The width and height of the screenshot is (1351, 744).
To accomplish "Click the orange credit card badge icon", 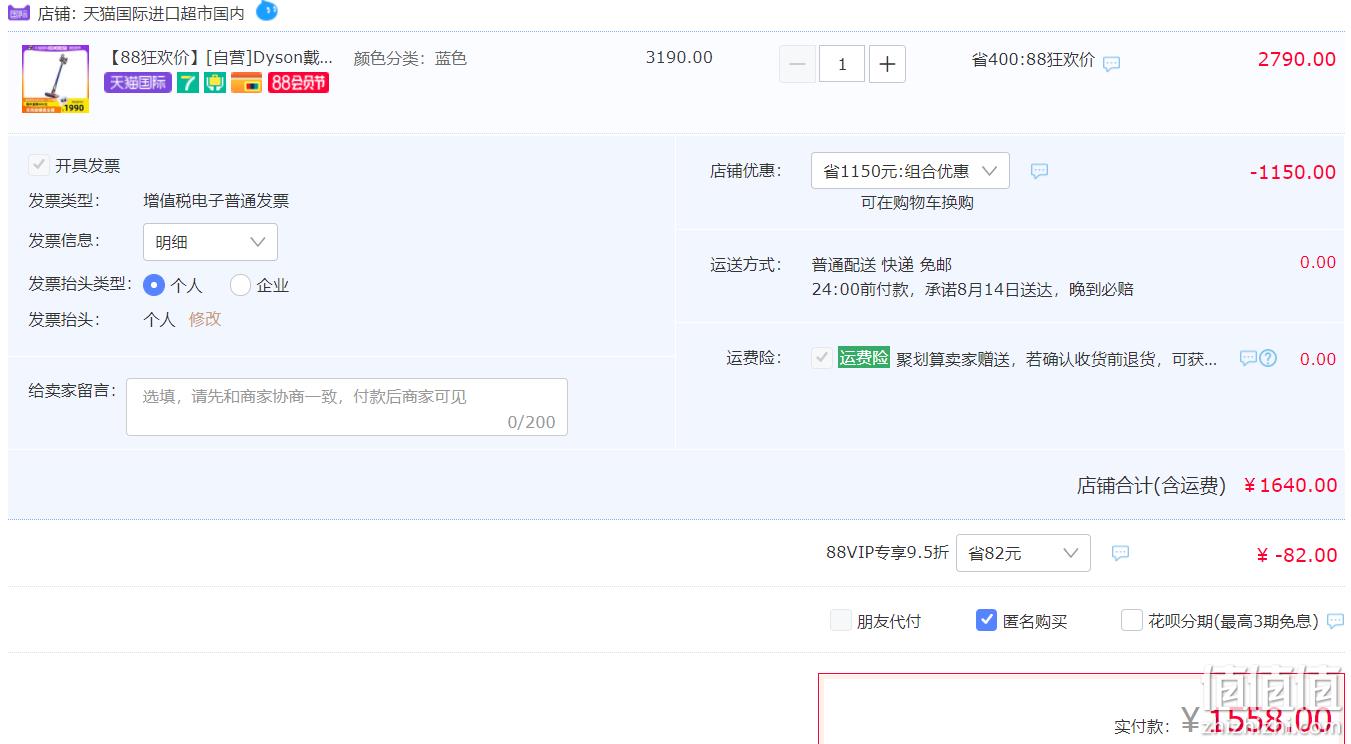I will coord(247,82).
